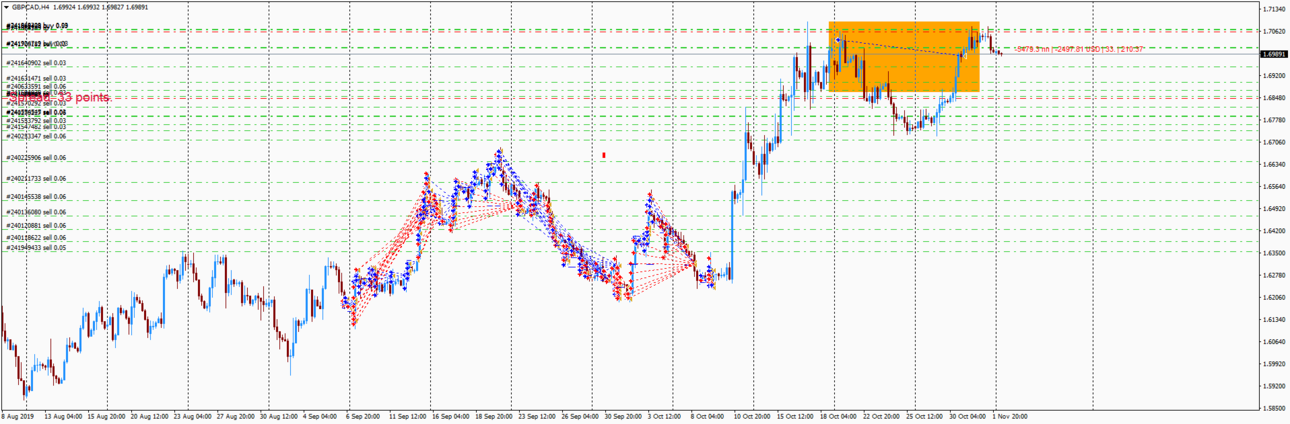The image size is (1290, 424).
Task: Select order label #240118622 sell 0.06
Action: [36, 238]
